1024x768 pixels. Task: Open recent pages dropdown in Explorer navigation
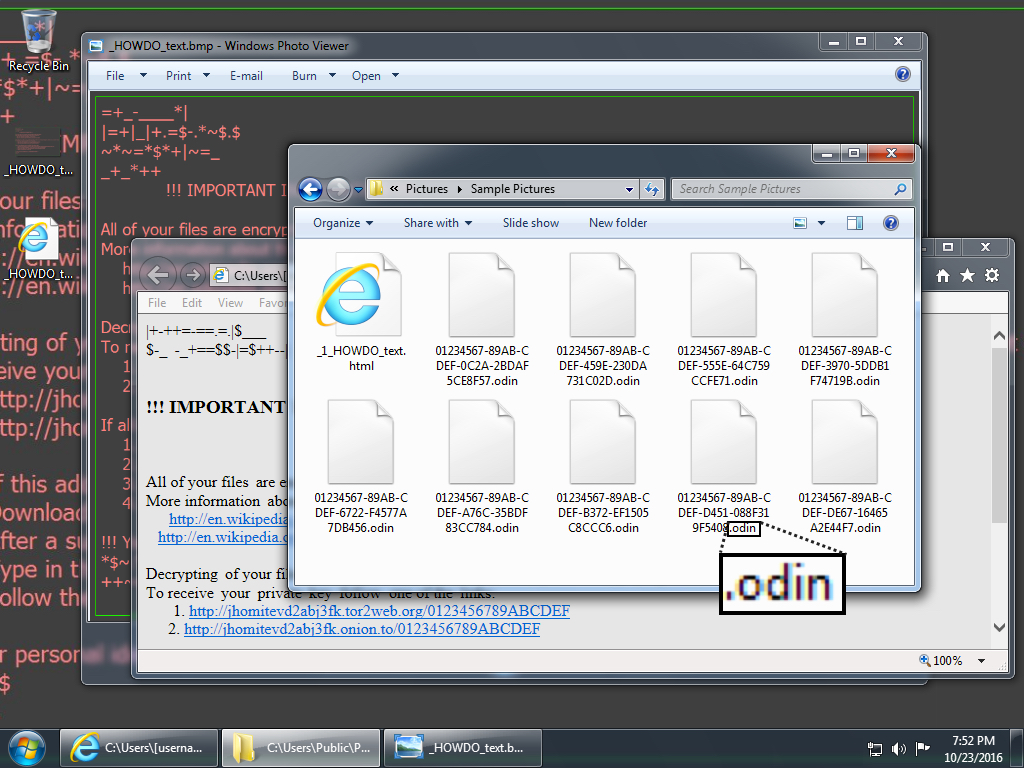click(358, 190)
